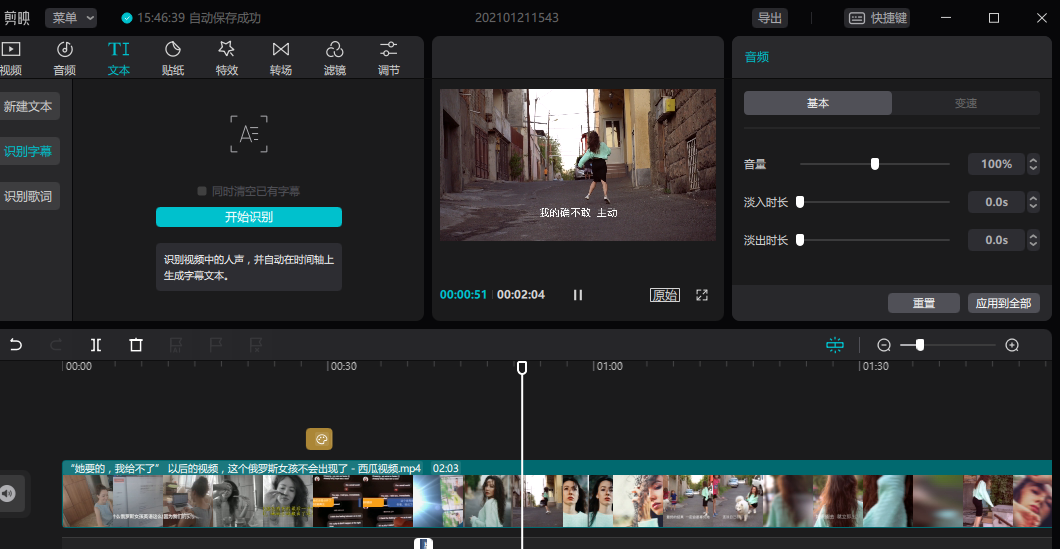
Task: Mute the video track speaker icon
Action: click(8, 494)
